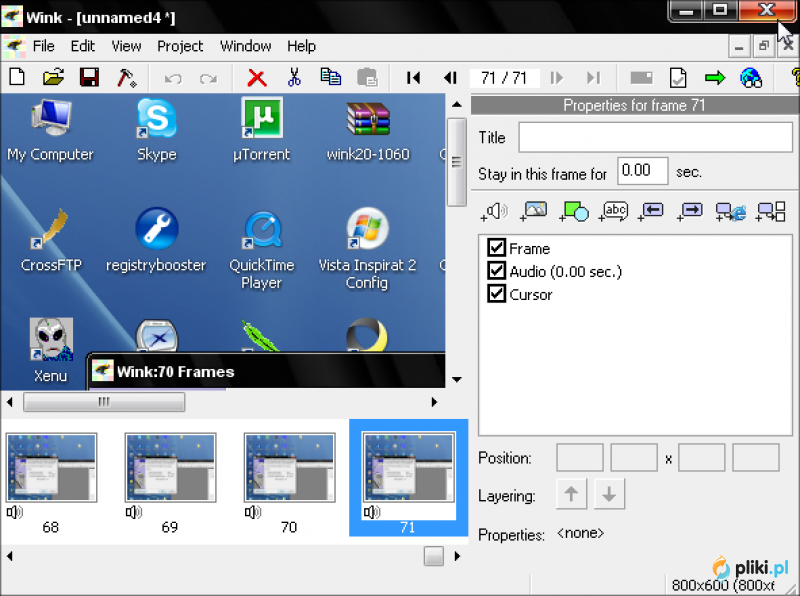Paste frame with the clipboard icon
The image size is (800, 596).
(367, 78)
